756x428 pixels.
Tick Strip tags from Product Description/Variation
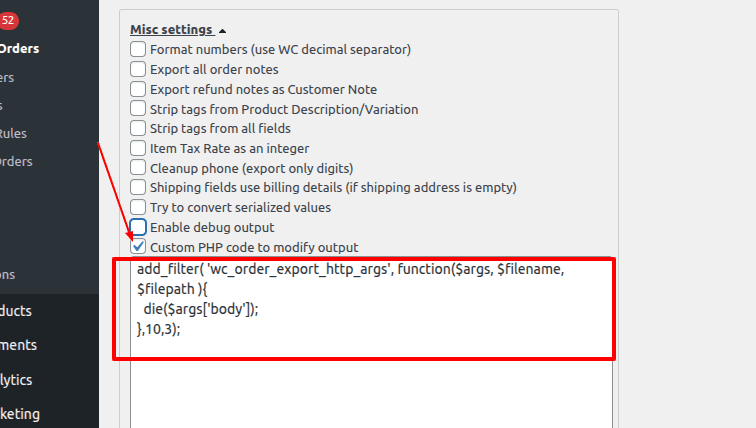(x=138, y=109)
